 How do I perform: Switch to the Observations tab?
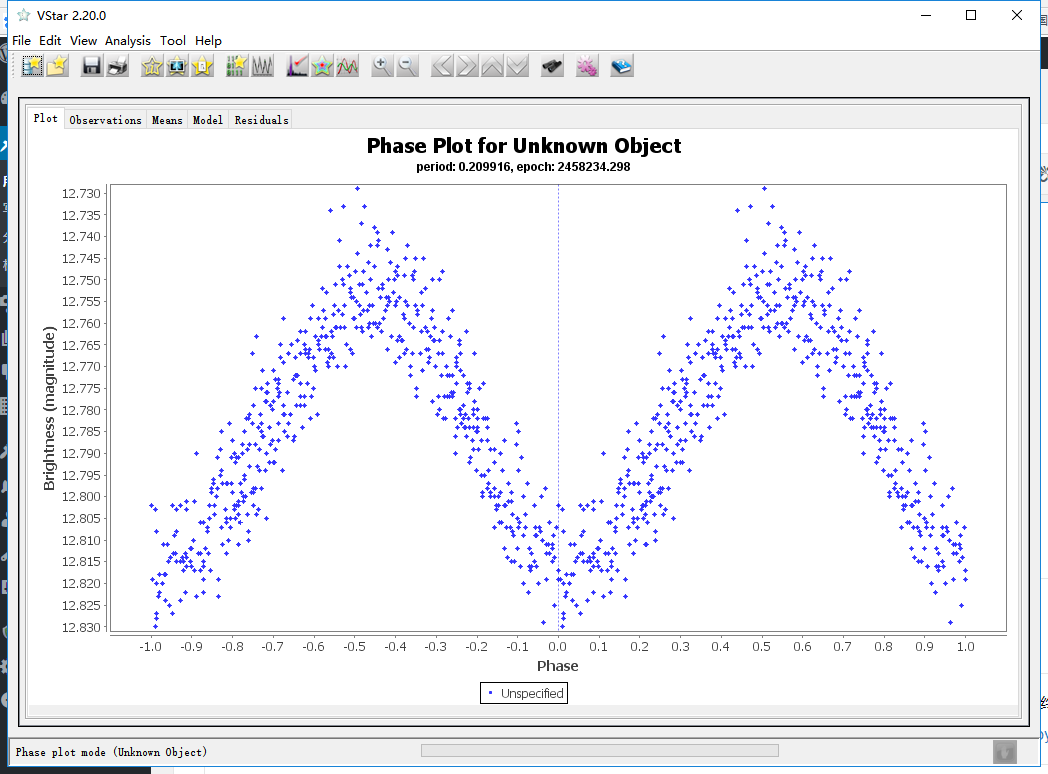[106, 120]
